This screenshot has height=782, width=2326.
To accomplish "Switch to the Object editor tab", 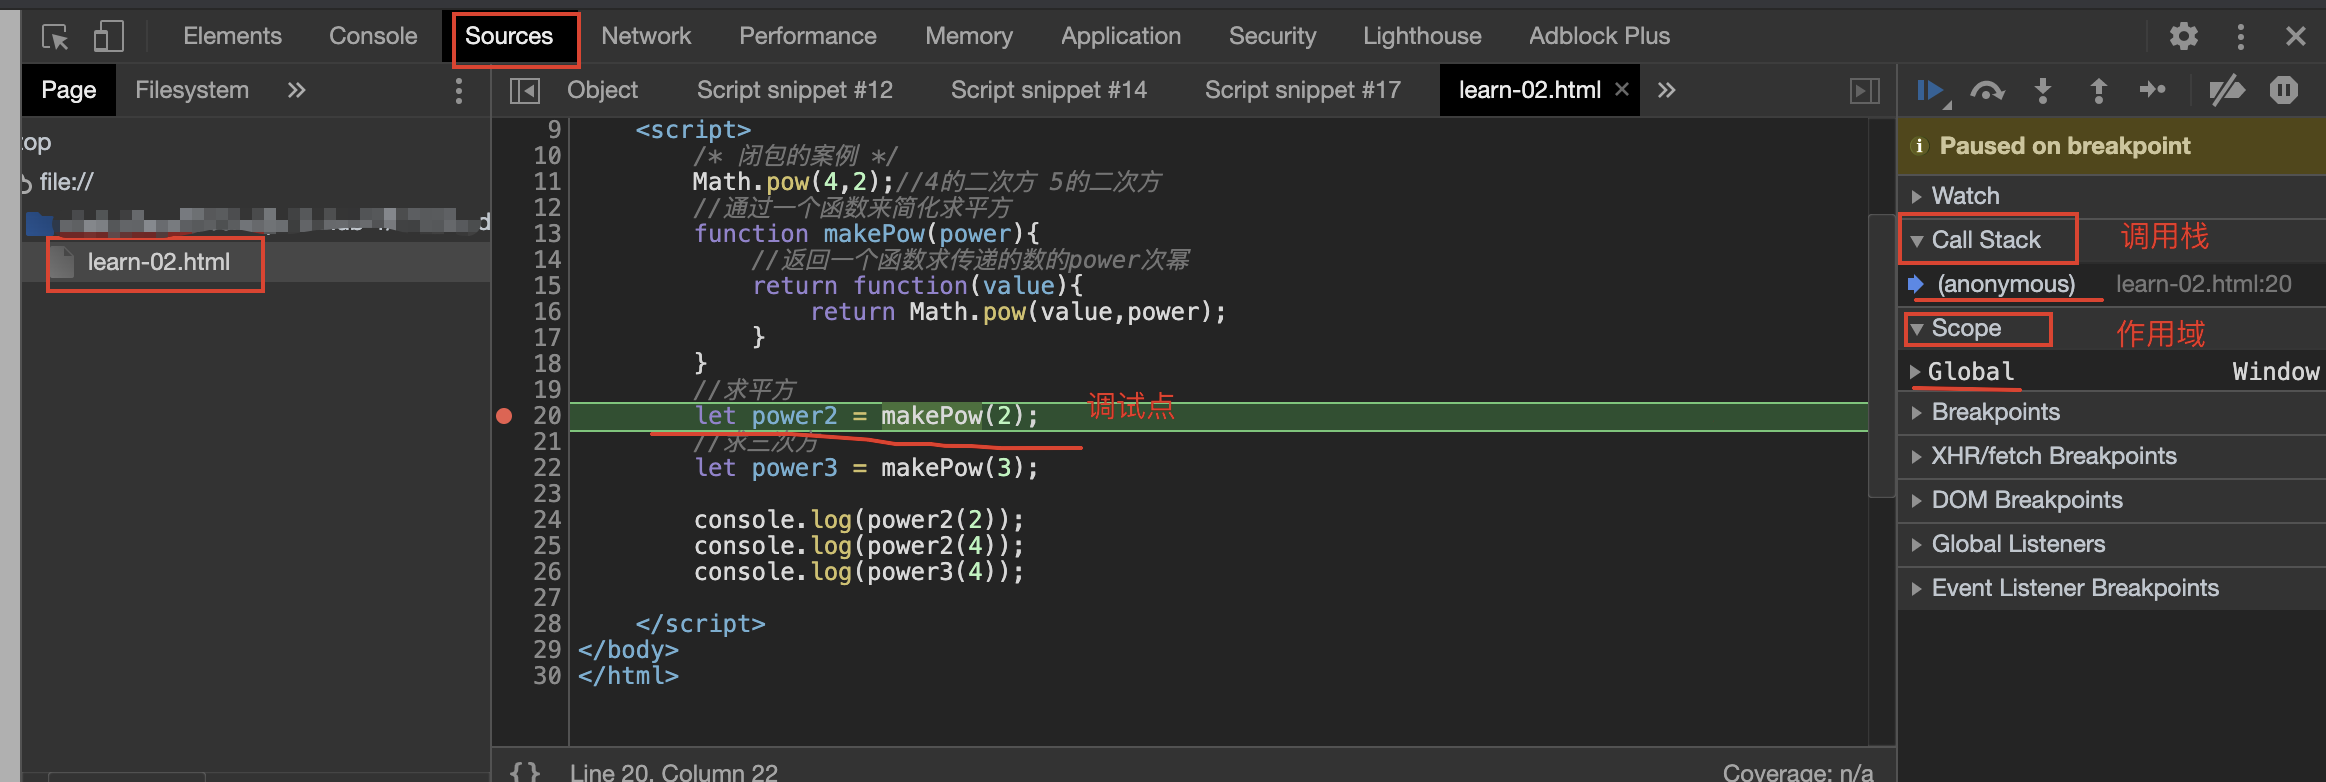I will coord(602,90).
